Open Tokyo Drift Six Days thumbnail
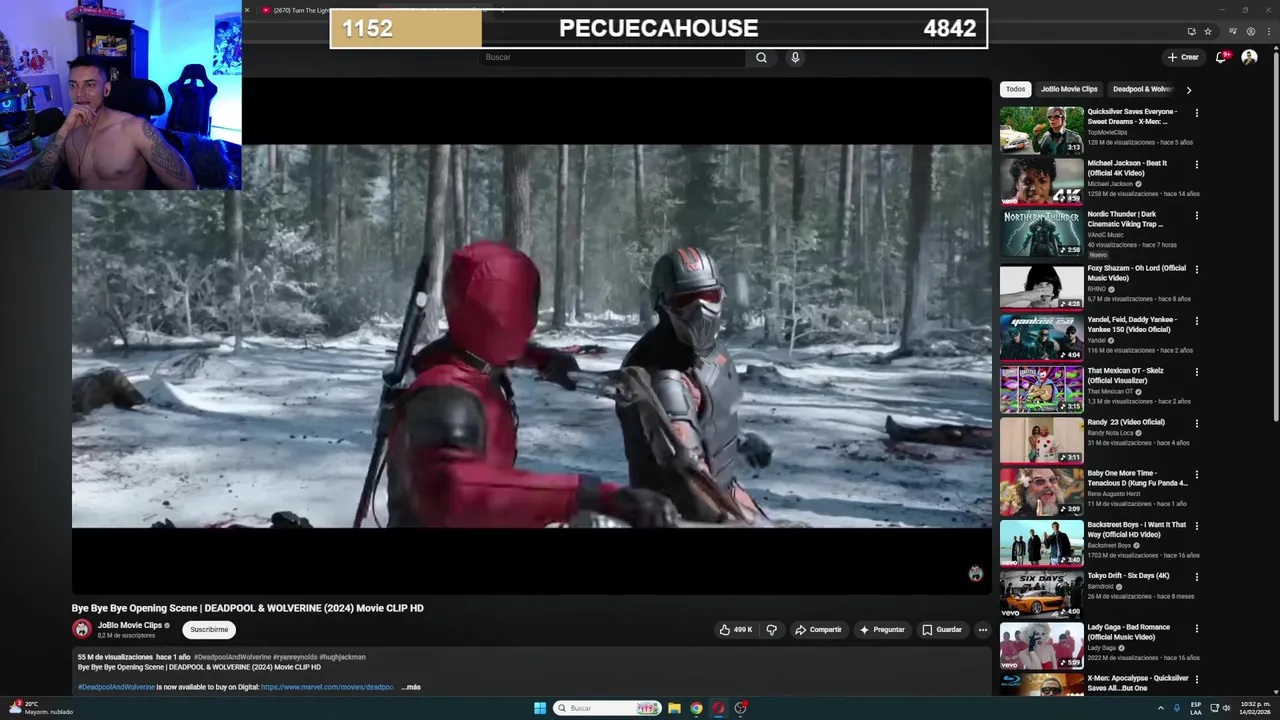1280x720 pixels. click(x=1042, y=594)
